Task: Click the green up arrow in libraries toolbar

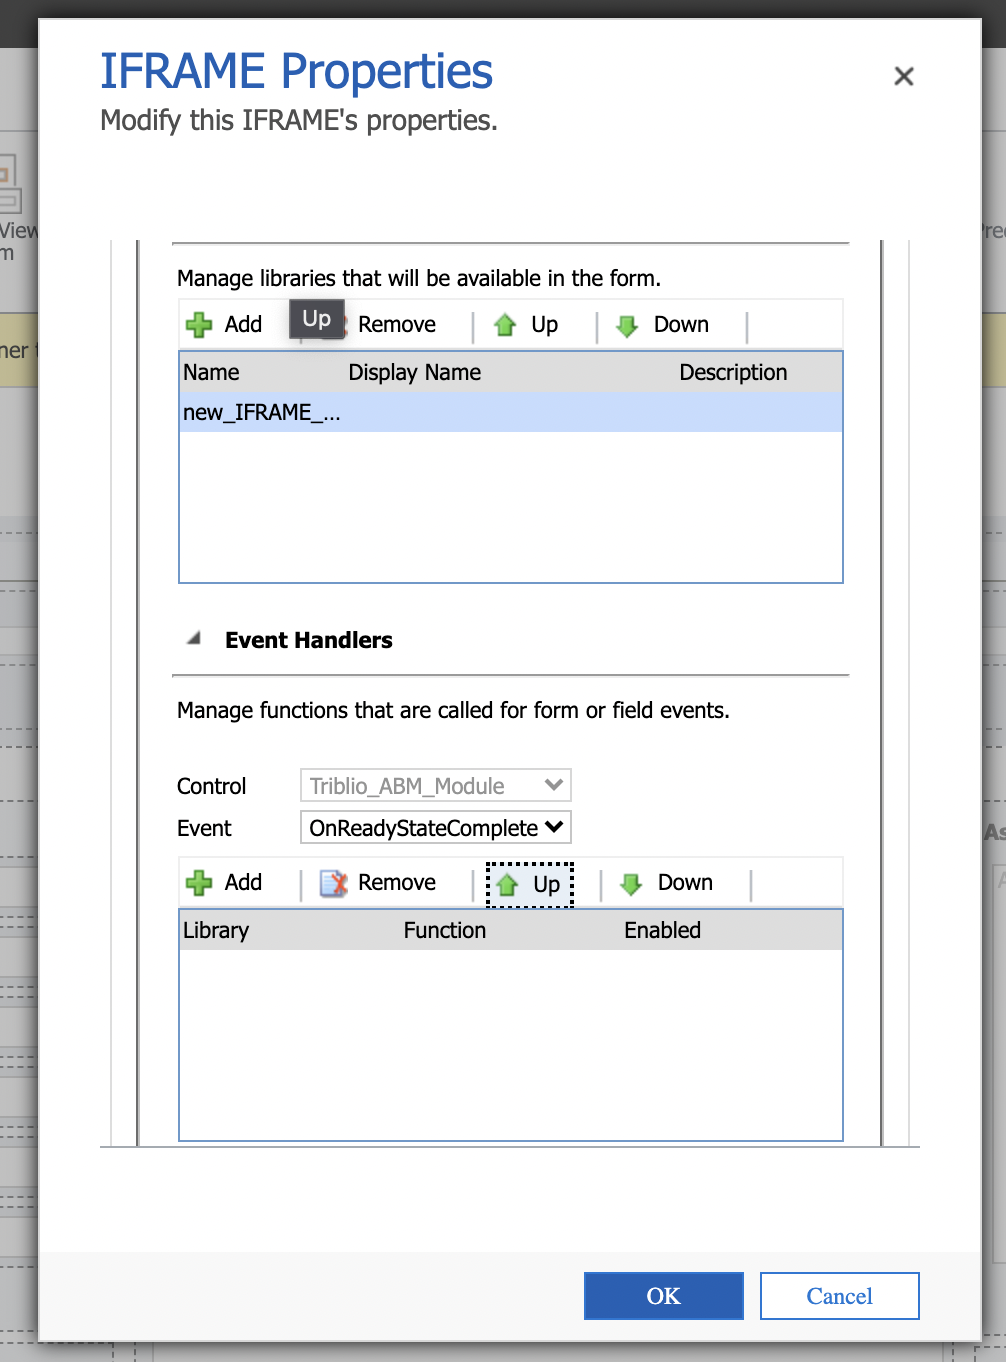Action: (505, 325)
